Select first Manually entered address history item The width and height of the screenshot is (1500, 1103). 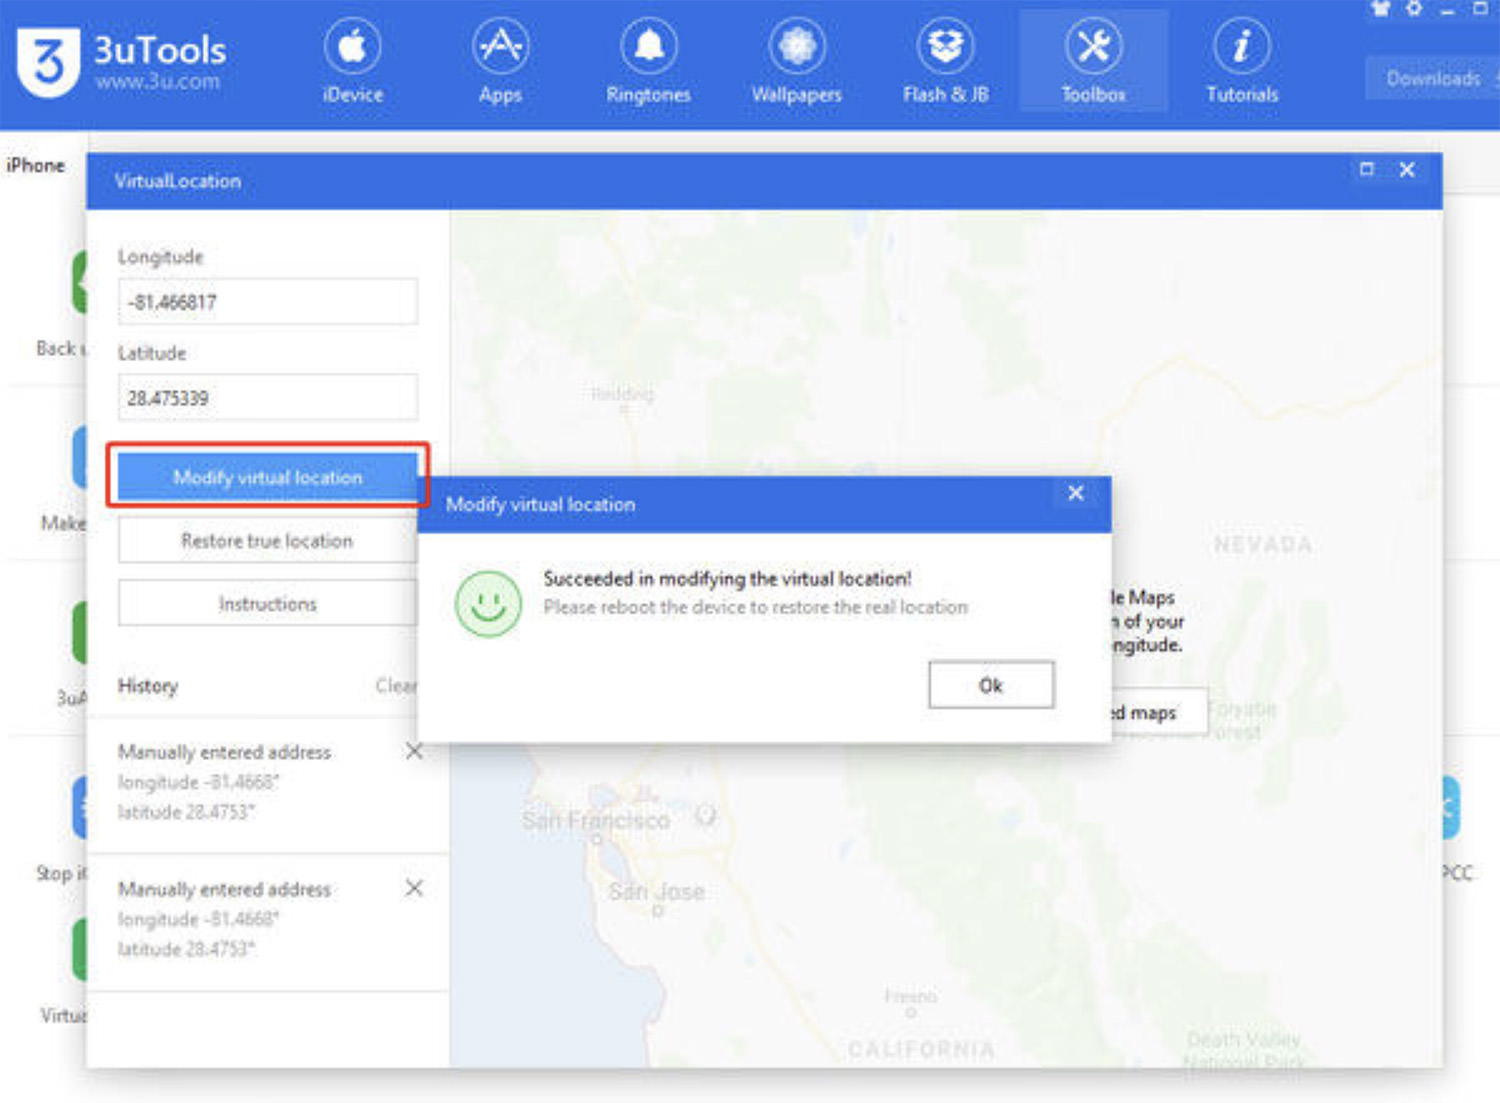tap(267, 783)
